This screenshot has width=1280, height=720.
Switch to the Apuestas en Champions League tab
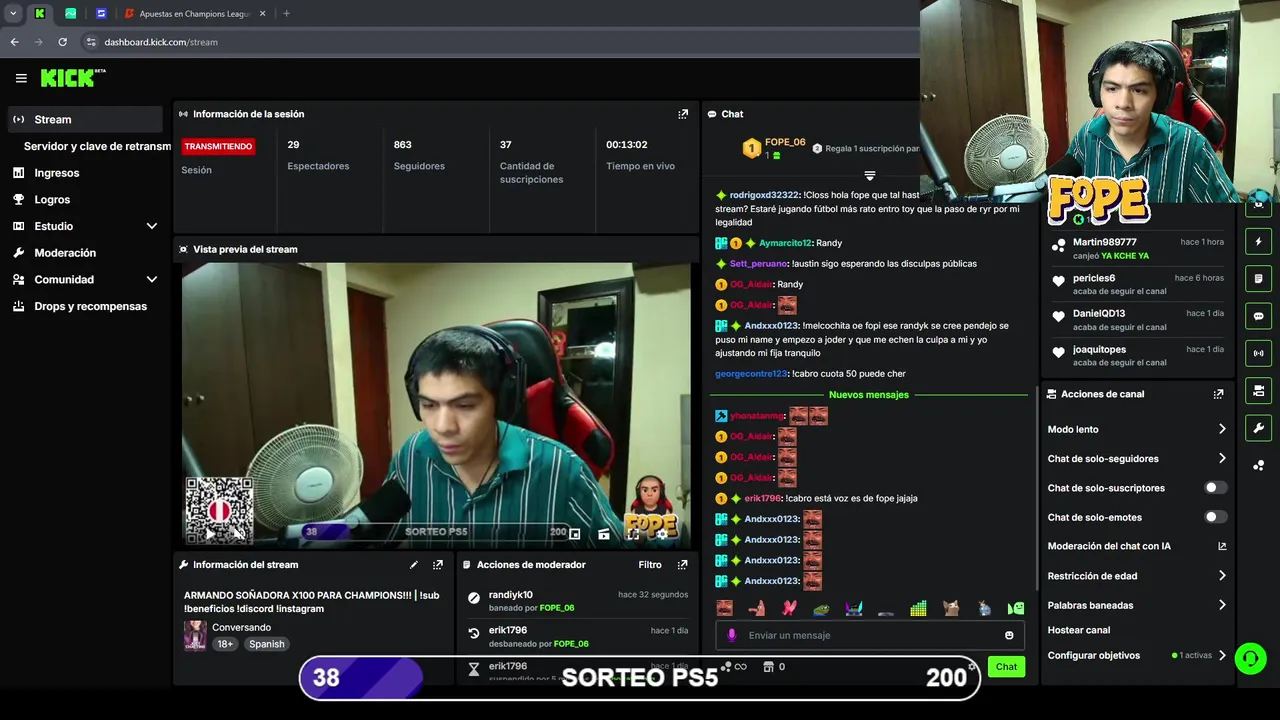pos(194,14)
